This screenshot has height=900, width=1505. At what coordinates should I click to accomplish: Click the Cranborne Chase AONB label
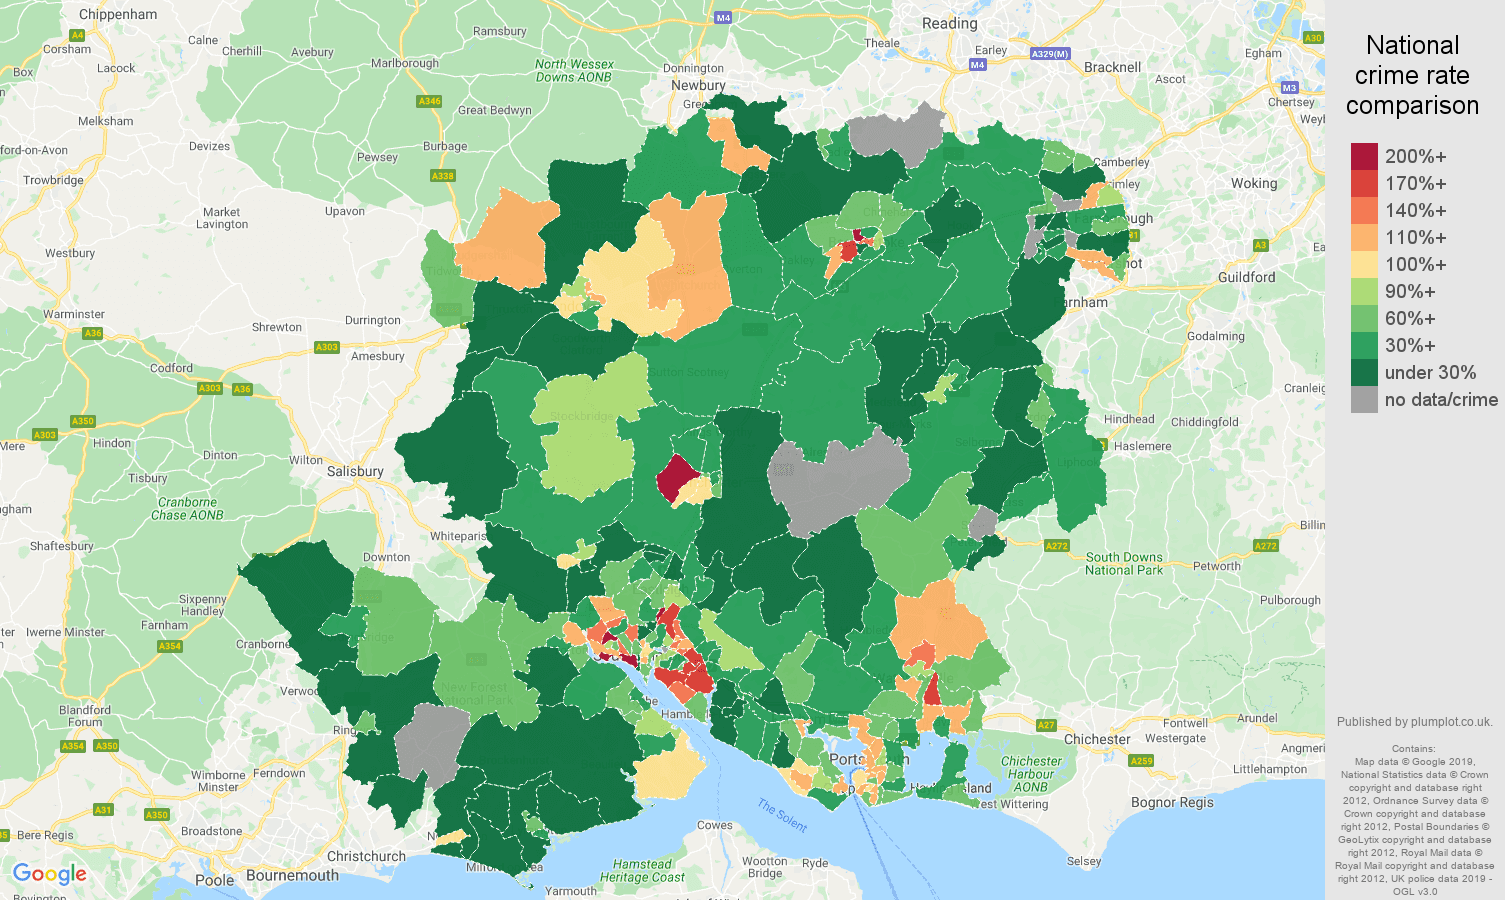[187, 509]
